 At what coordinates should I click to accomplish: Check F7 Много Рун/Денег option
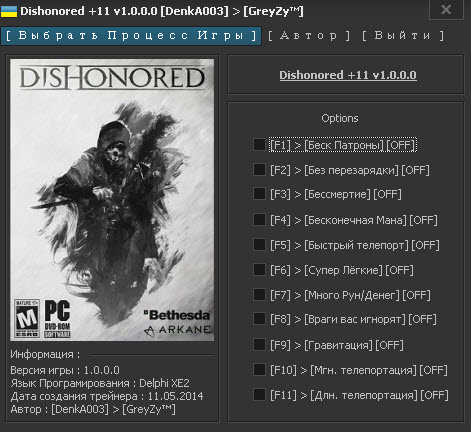pyautogui.click(x=259, y=295)
